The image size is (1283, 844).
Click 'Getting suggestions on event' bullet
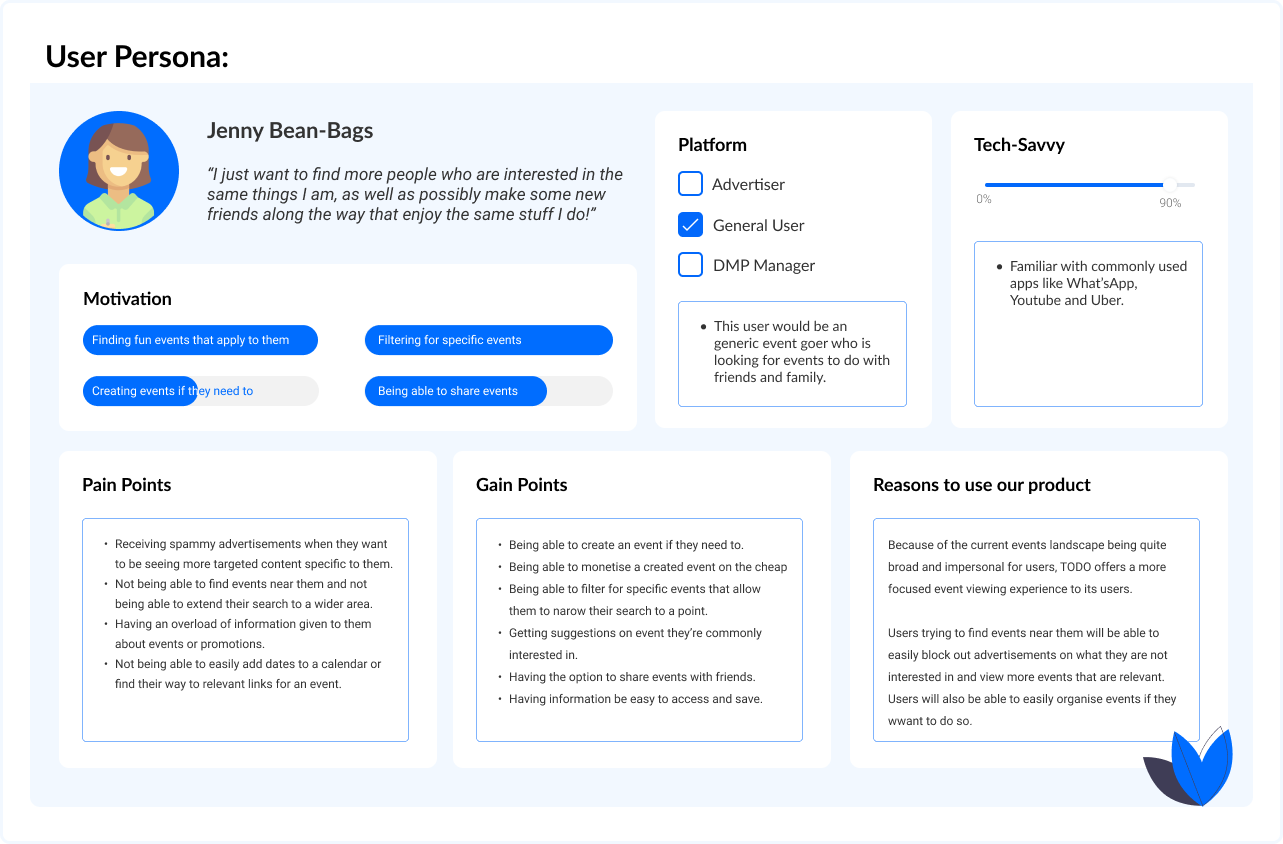(x=635, y=644)
